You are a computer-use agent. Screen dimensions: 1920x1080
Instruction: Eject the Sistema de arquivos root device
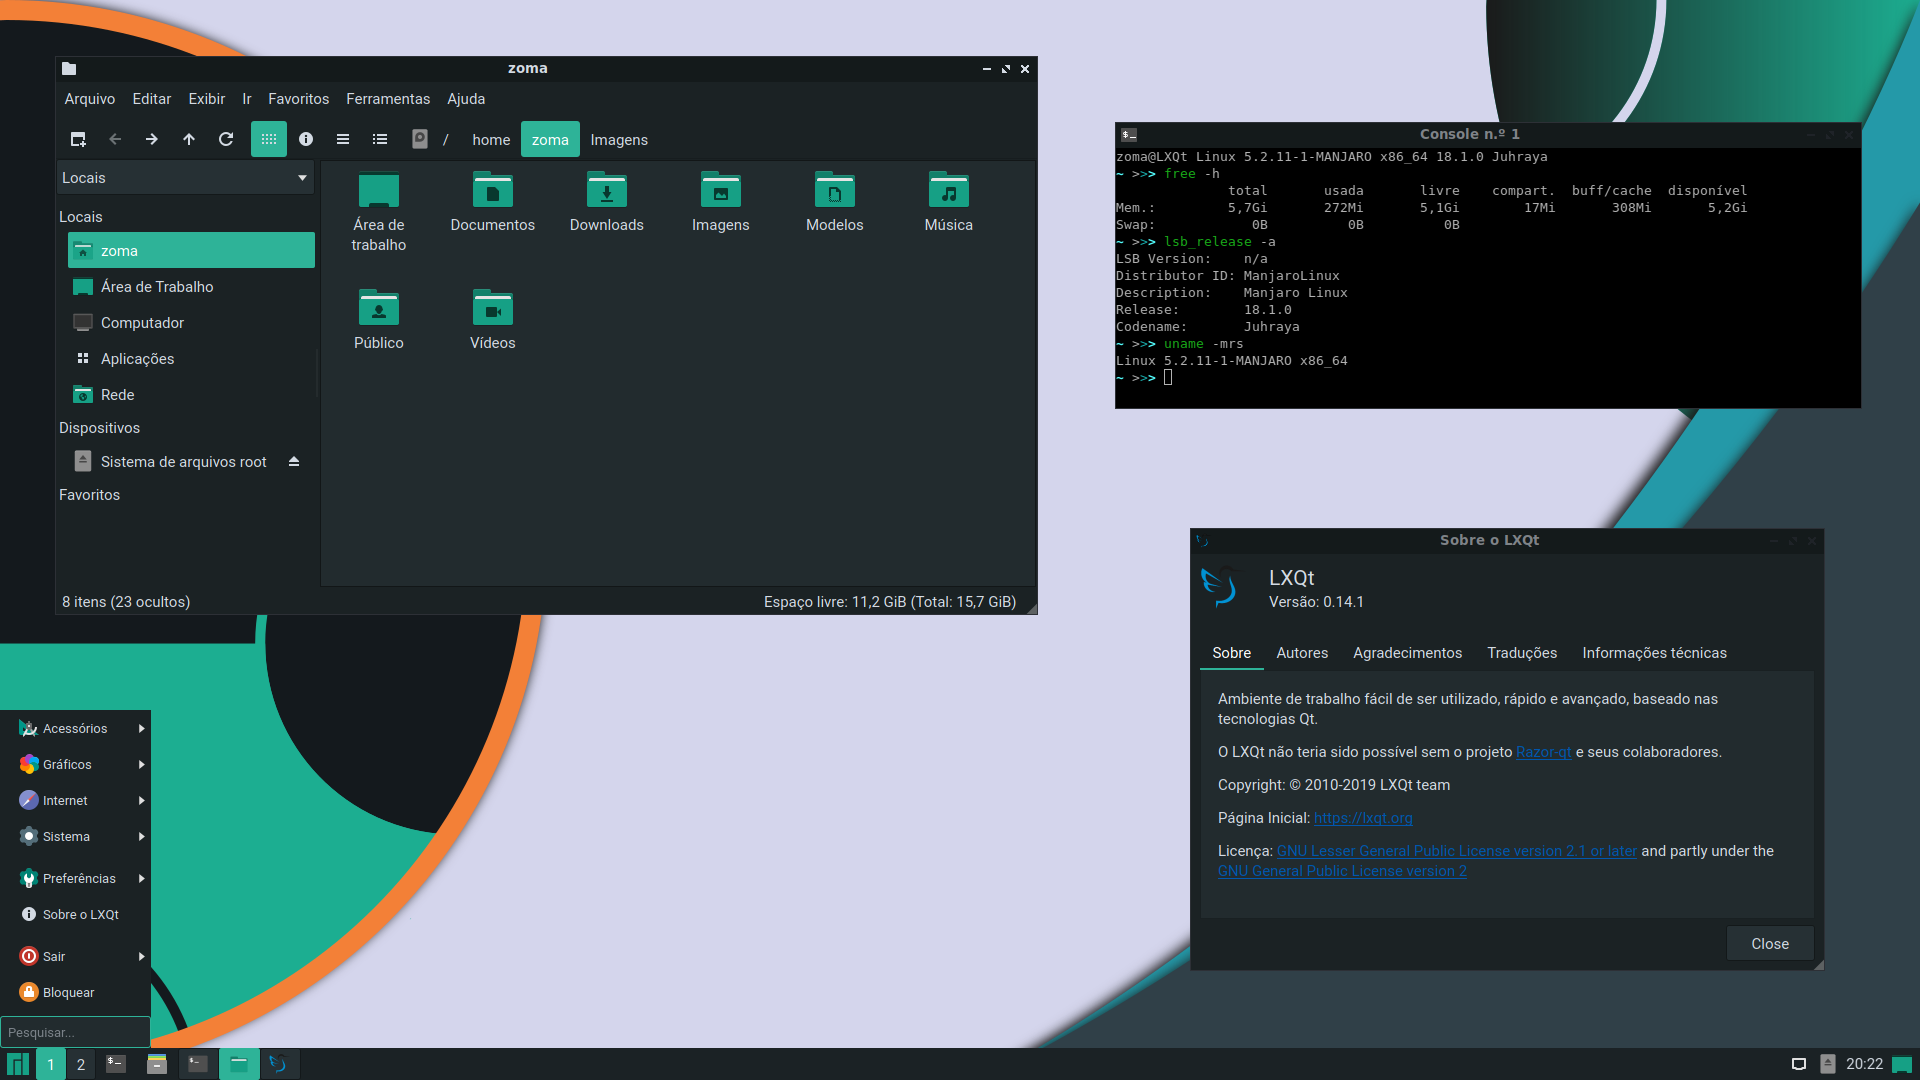[x=294, y=462]
